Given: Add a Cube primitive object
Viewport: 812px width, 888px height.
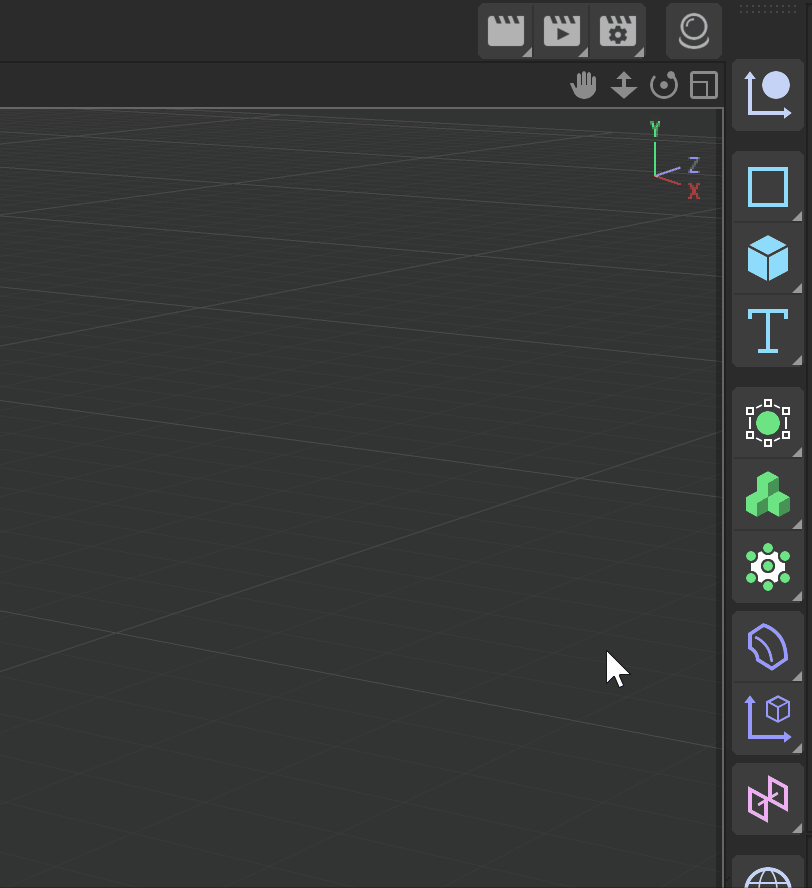Looking at the screenshot, I should (x=768, y=258).
